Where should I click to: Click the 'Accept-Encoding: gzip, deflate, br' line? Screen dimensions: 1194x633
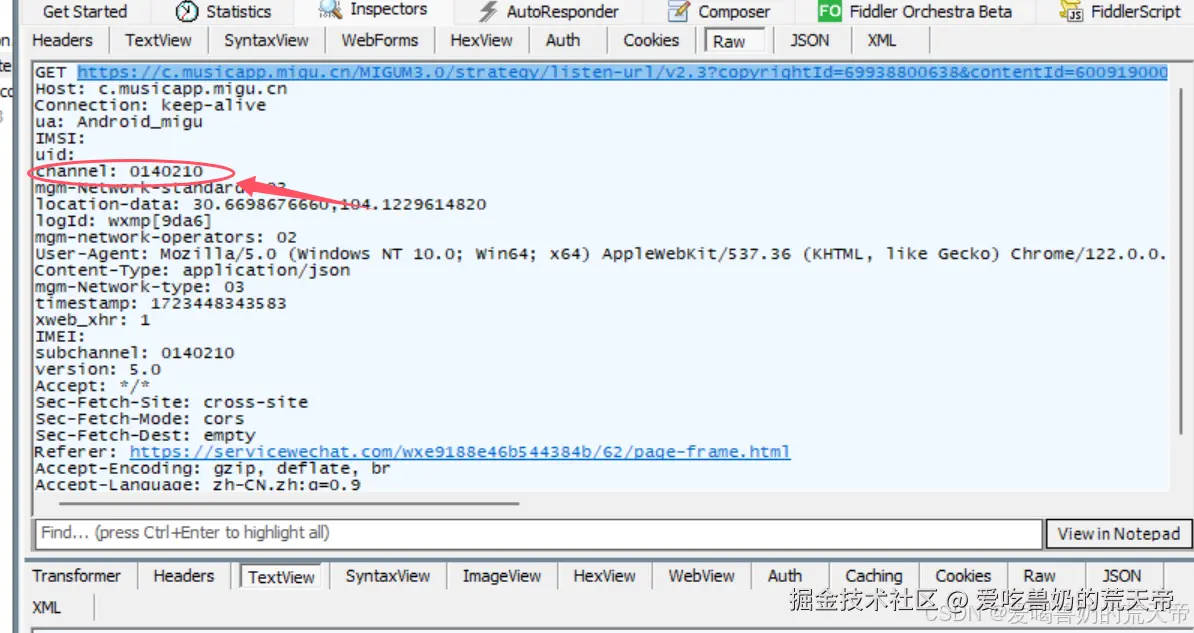pyautogui.click(x=212, y=468)
